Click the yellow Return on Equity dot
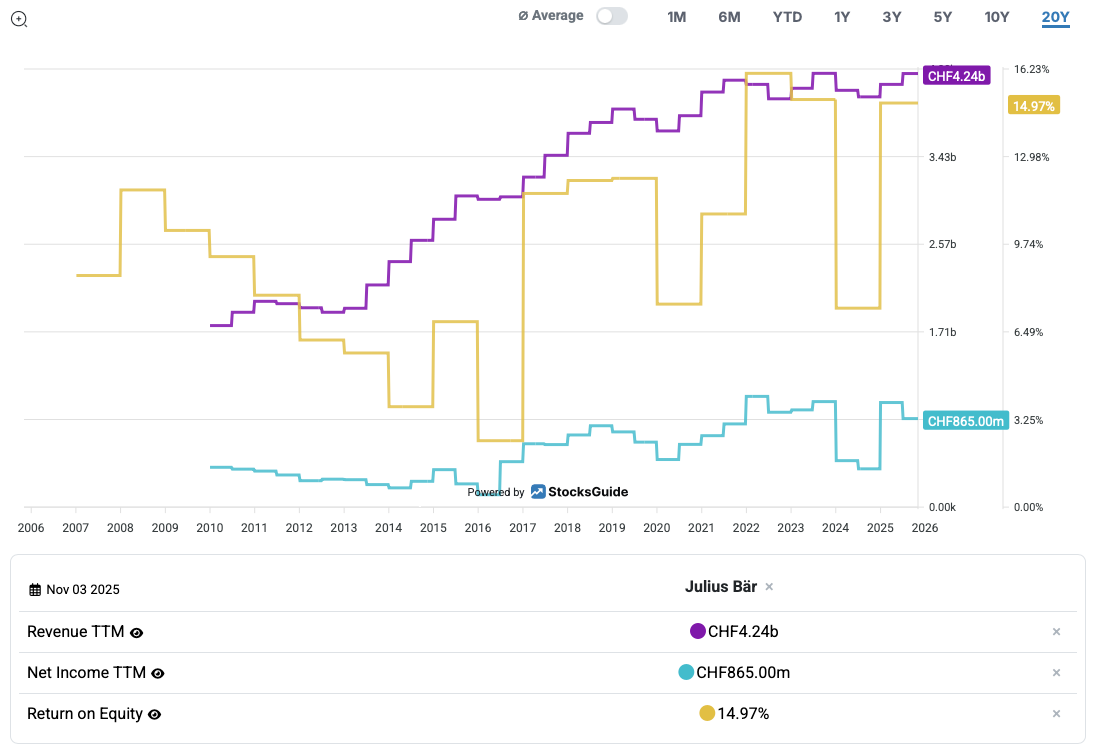This screenshot has height=749, width=1096. coord(707,713)
